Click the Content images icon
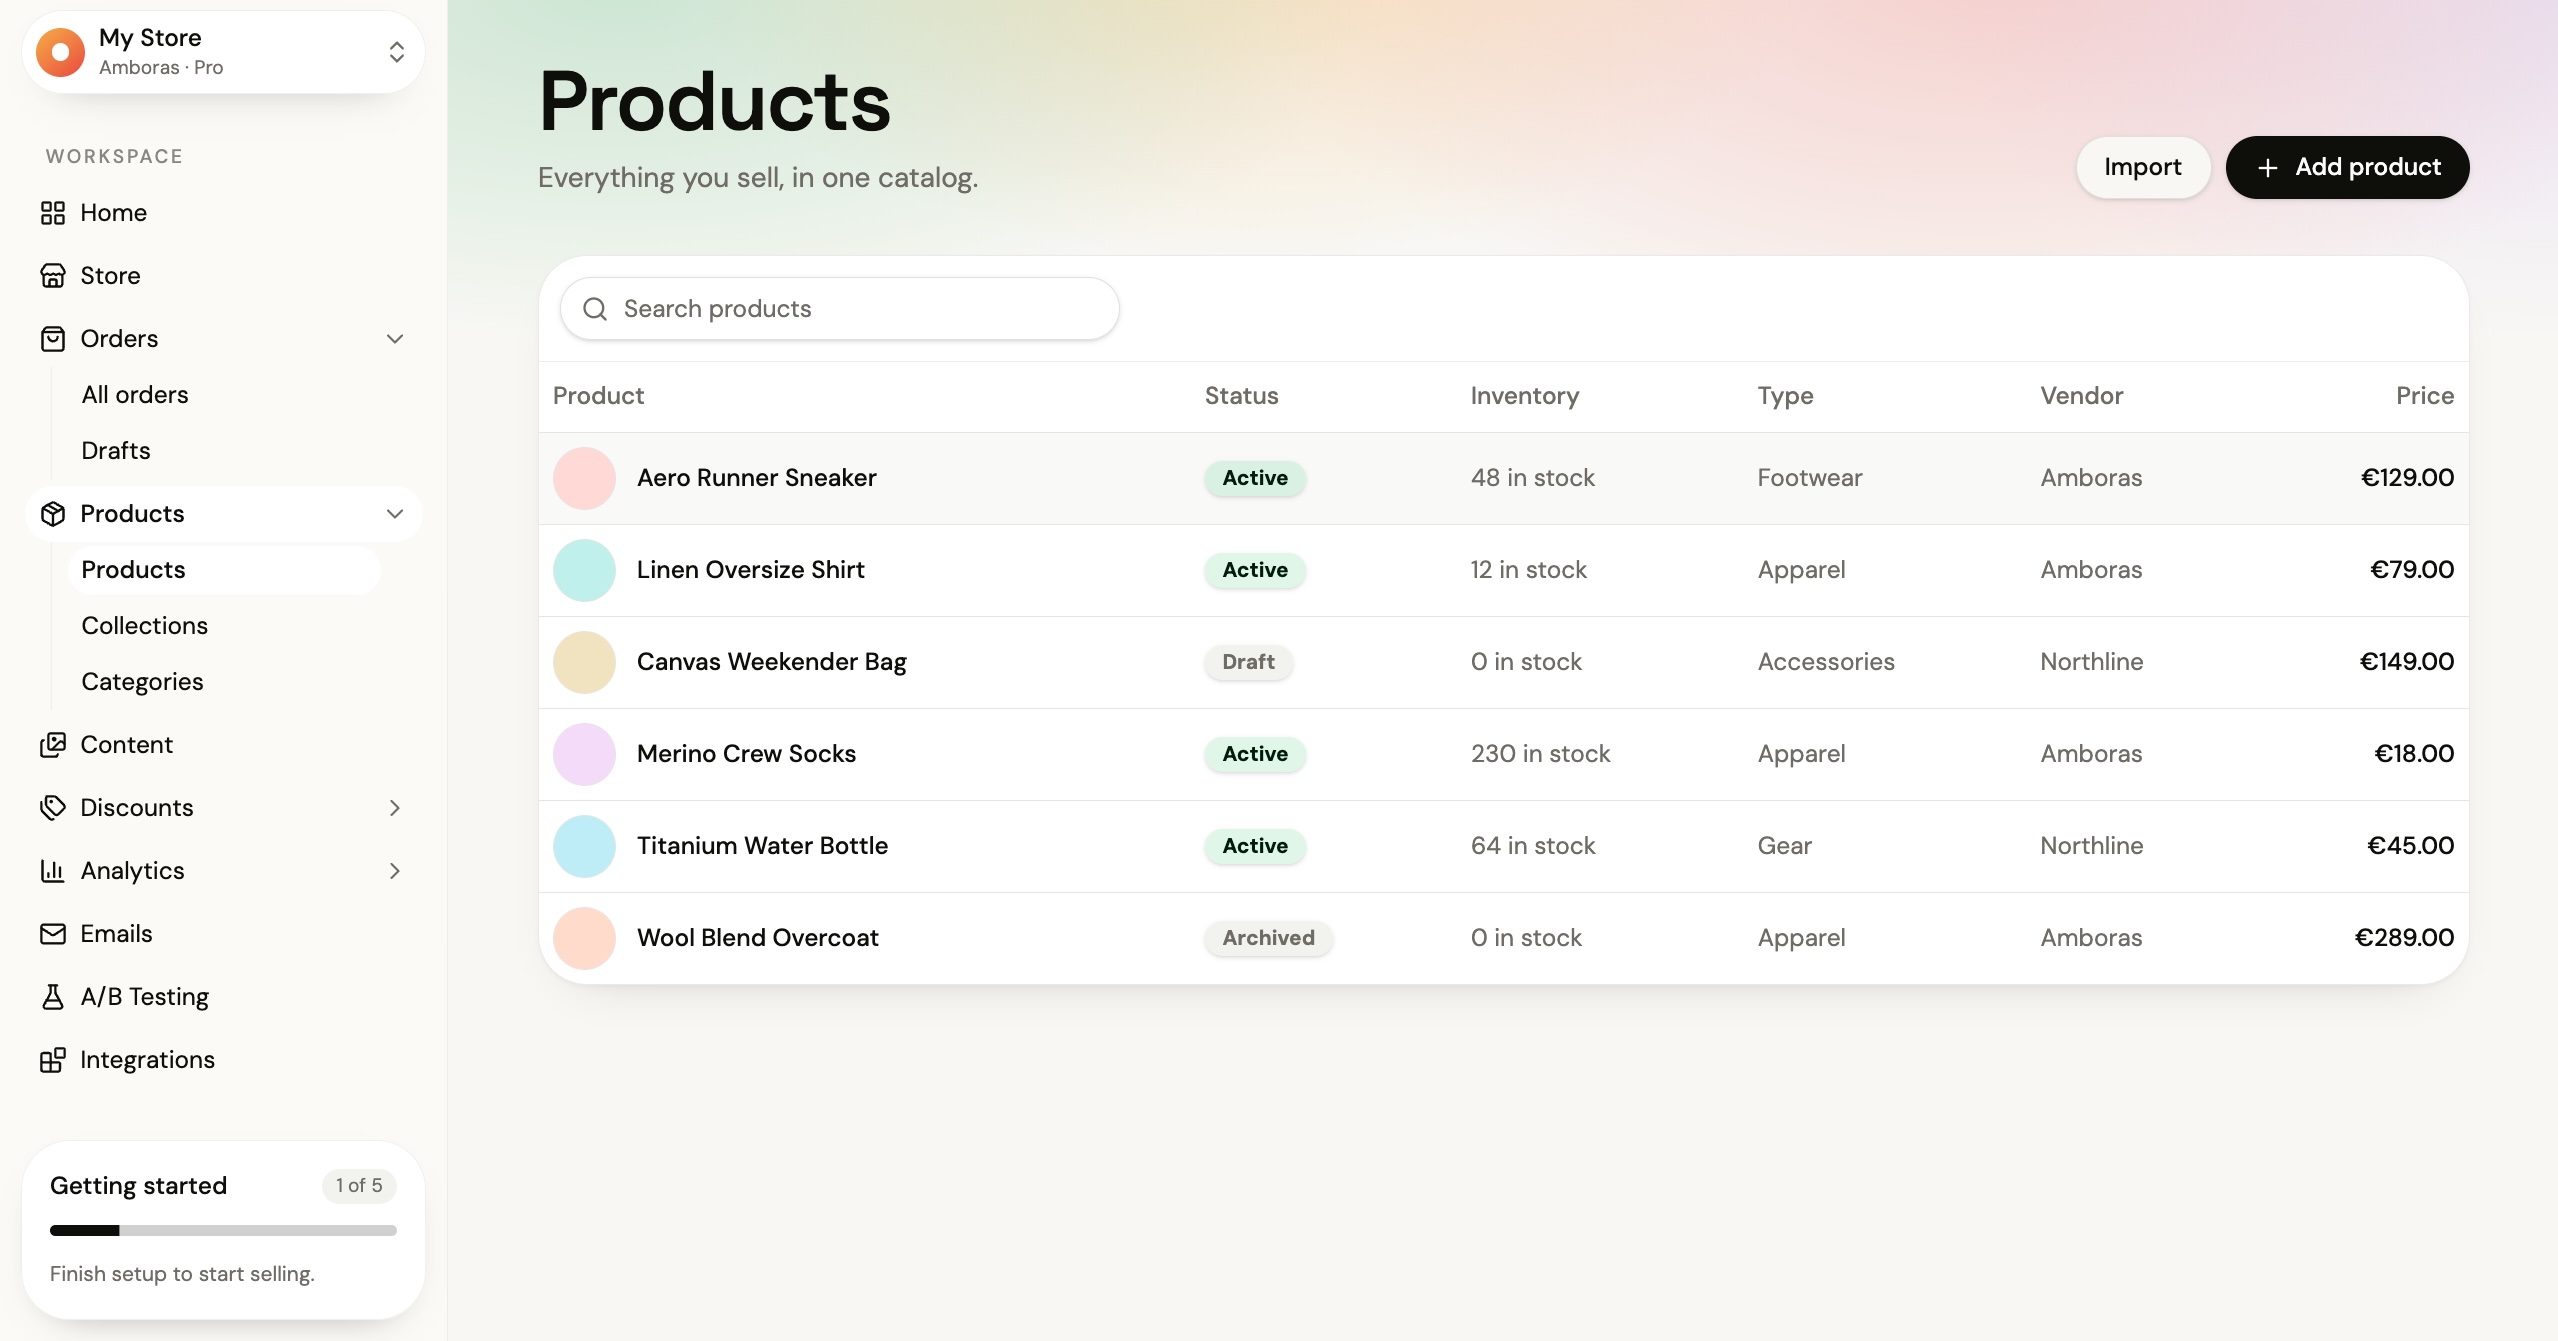 [x=53, y=745]
